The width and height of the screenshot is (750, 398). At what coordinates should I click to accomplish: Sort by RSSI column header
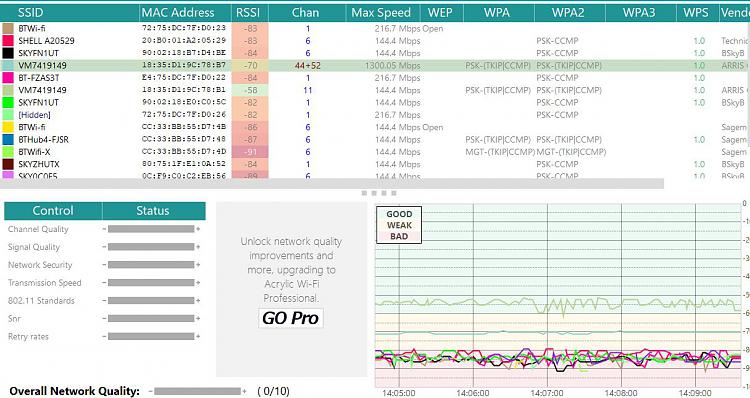(x=250, y=13)
